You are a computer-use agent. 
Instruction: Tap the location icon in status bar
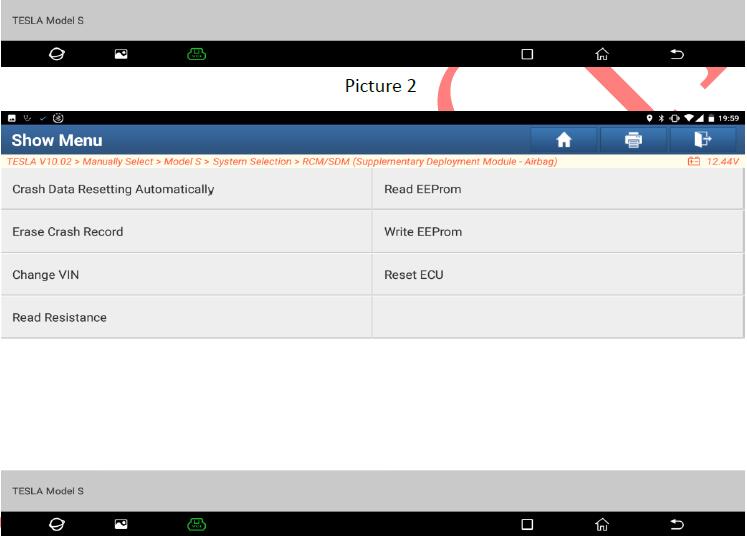pyautogui.click(x=649, y=118)
